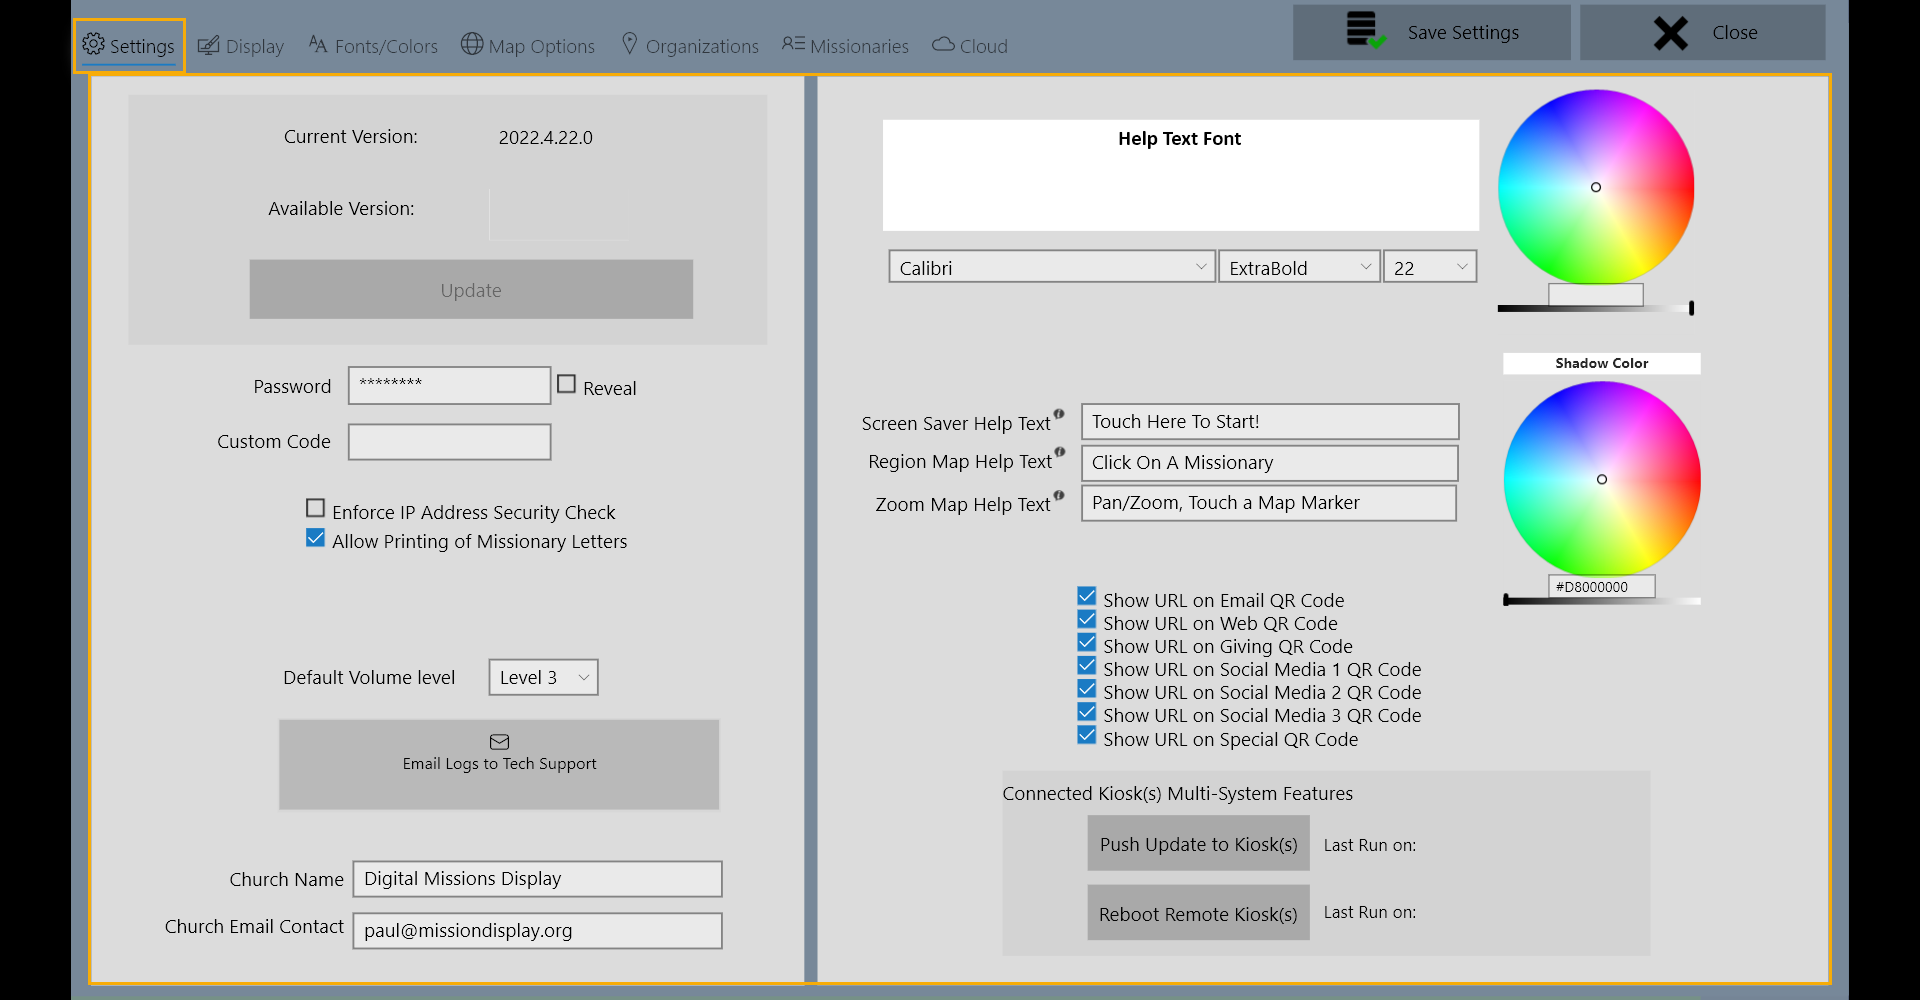
Task: Select the Fonts/Colors icon
Action: click(x=320, y=45)
